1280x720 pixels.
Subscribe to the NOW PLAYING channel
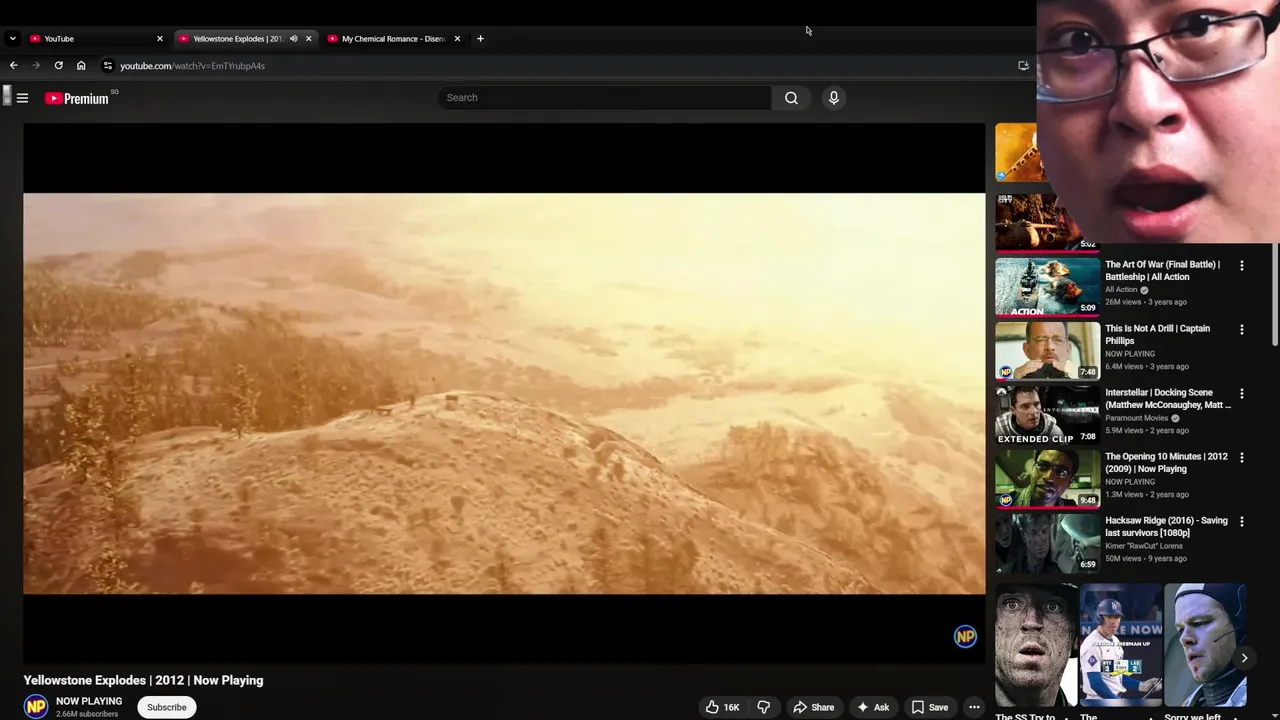pos(167,707)
